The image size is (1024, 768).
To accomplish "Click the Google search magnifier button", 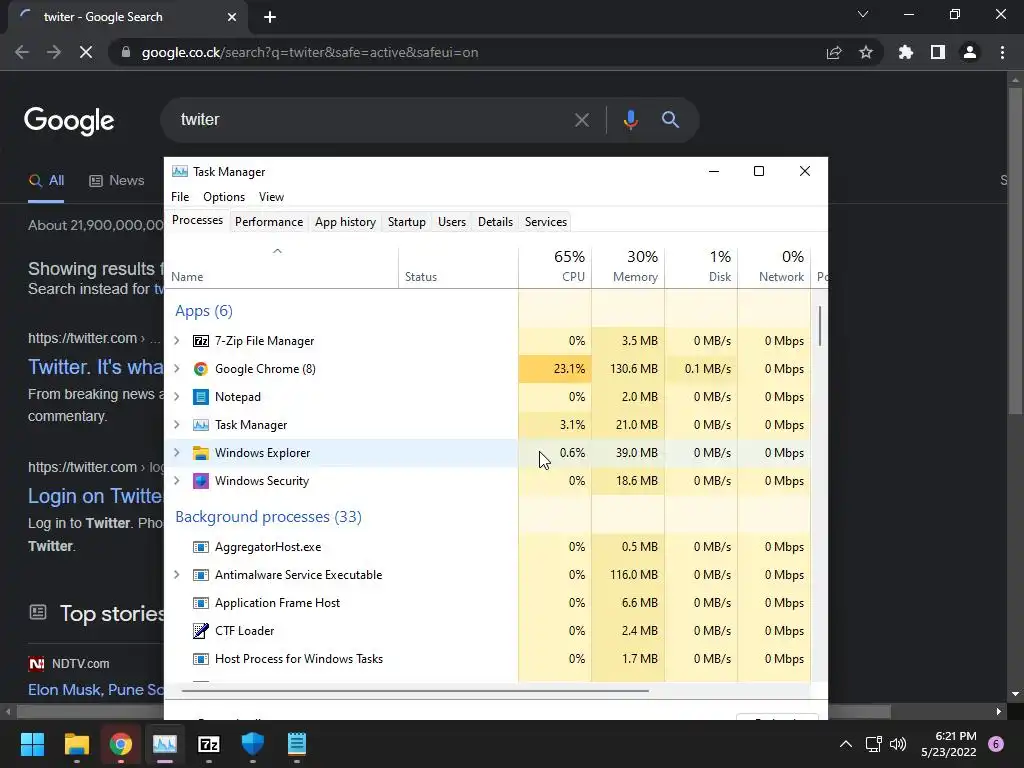I will (670, 120).
